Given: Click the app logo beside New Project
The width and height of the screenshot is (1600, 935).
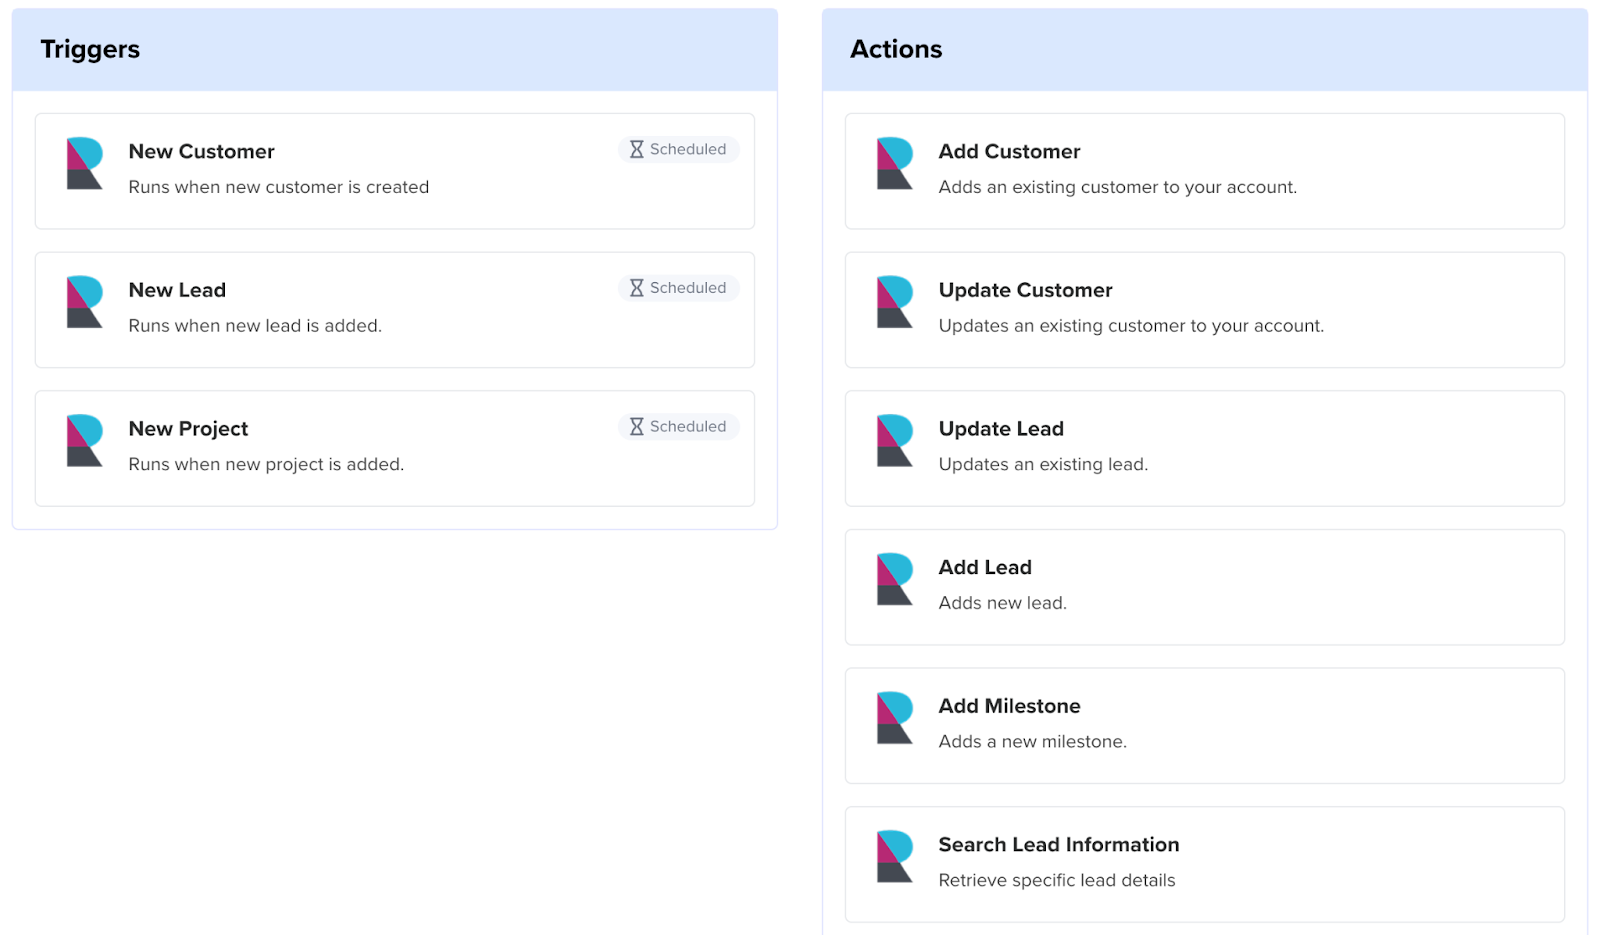Looking at the screenshot, I should click(85, 441).
